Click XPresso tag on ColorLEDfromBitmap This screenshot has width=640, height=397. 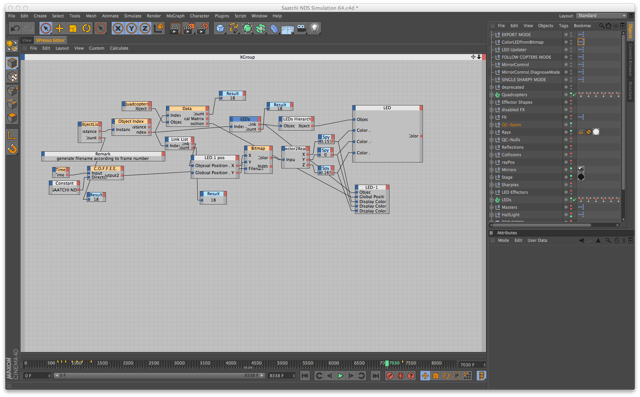[581, 42]
